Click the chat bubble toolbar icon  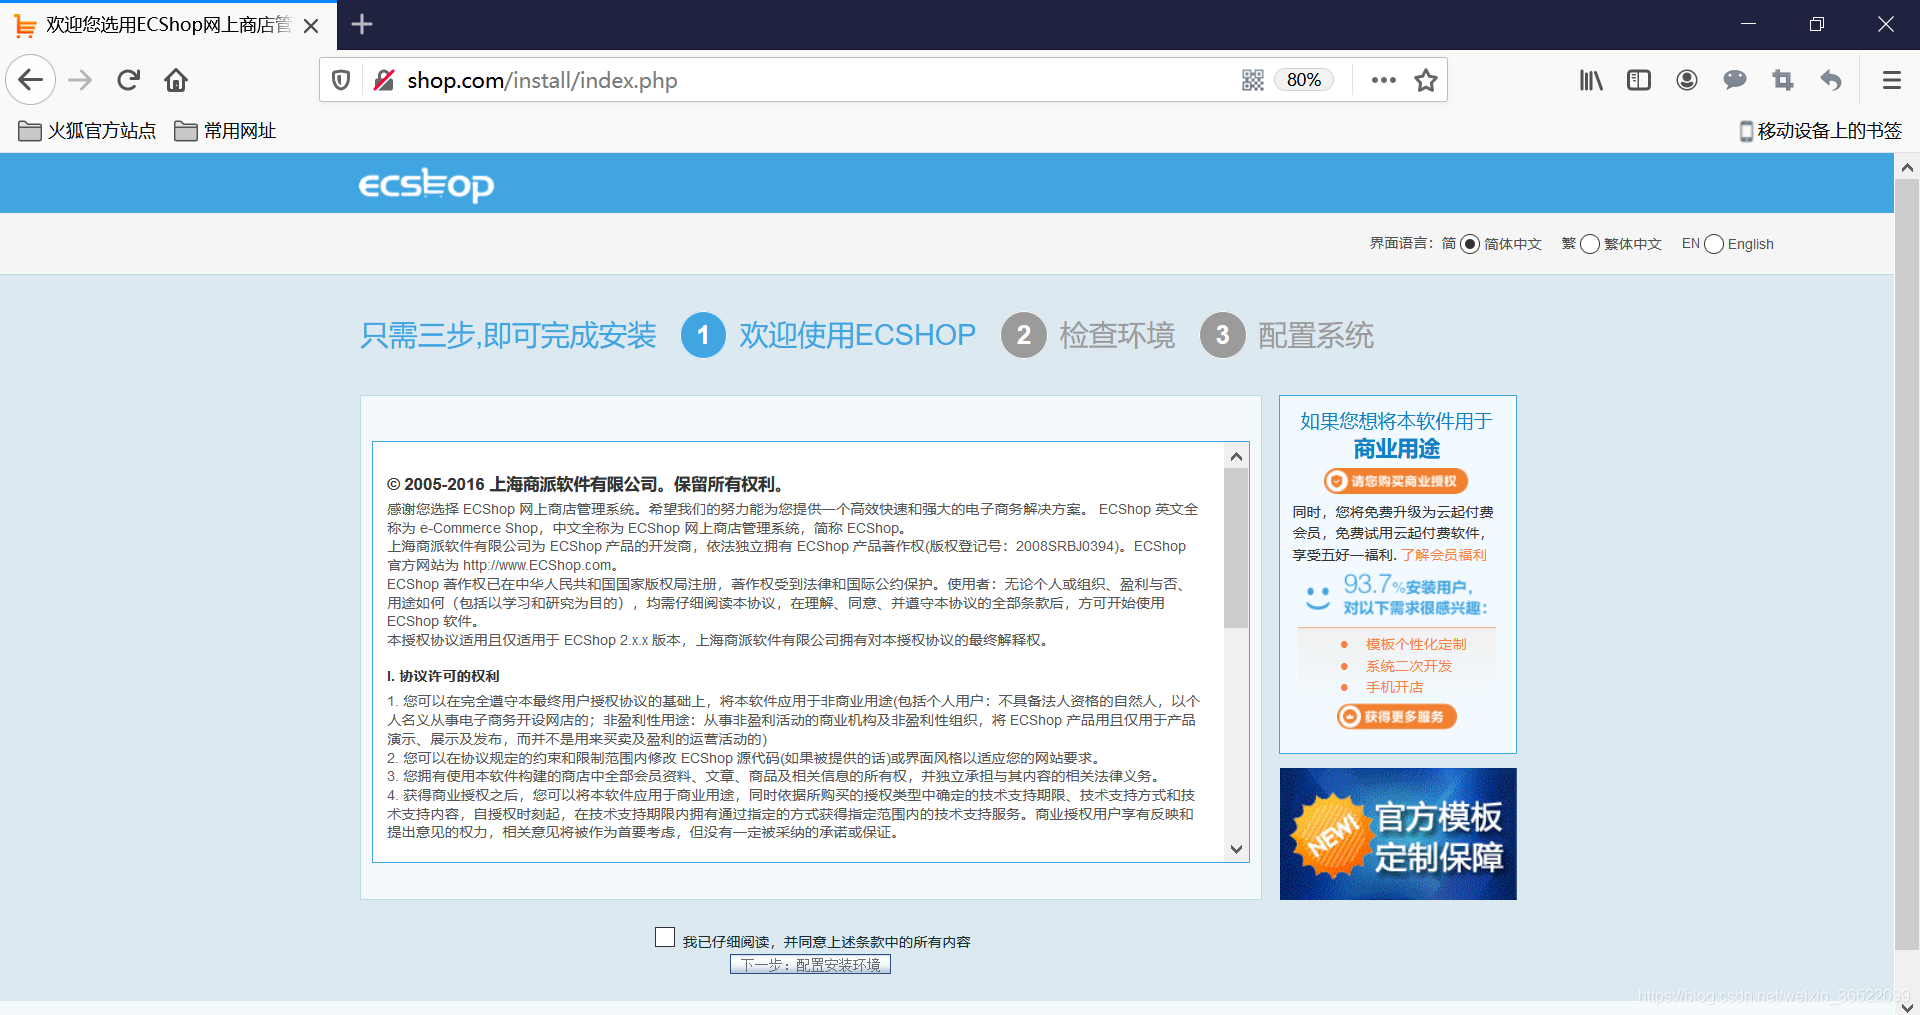click(x=1735, y=80)
